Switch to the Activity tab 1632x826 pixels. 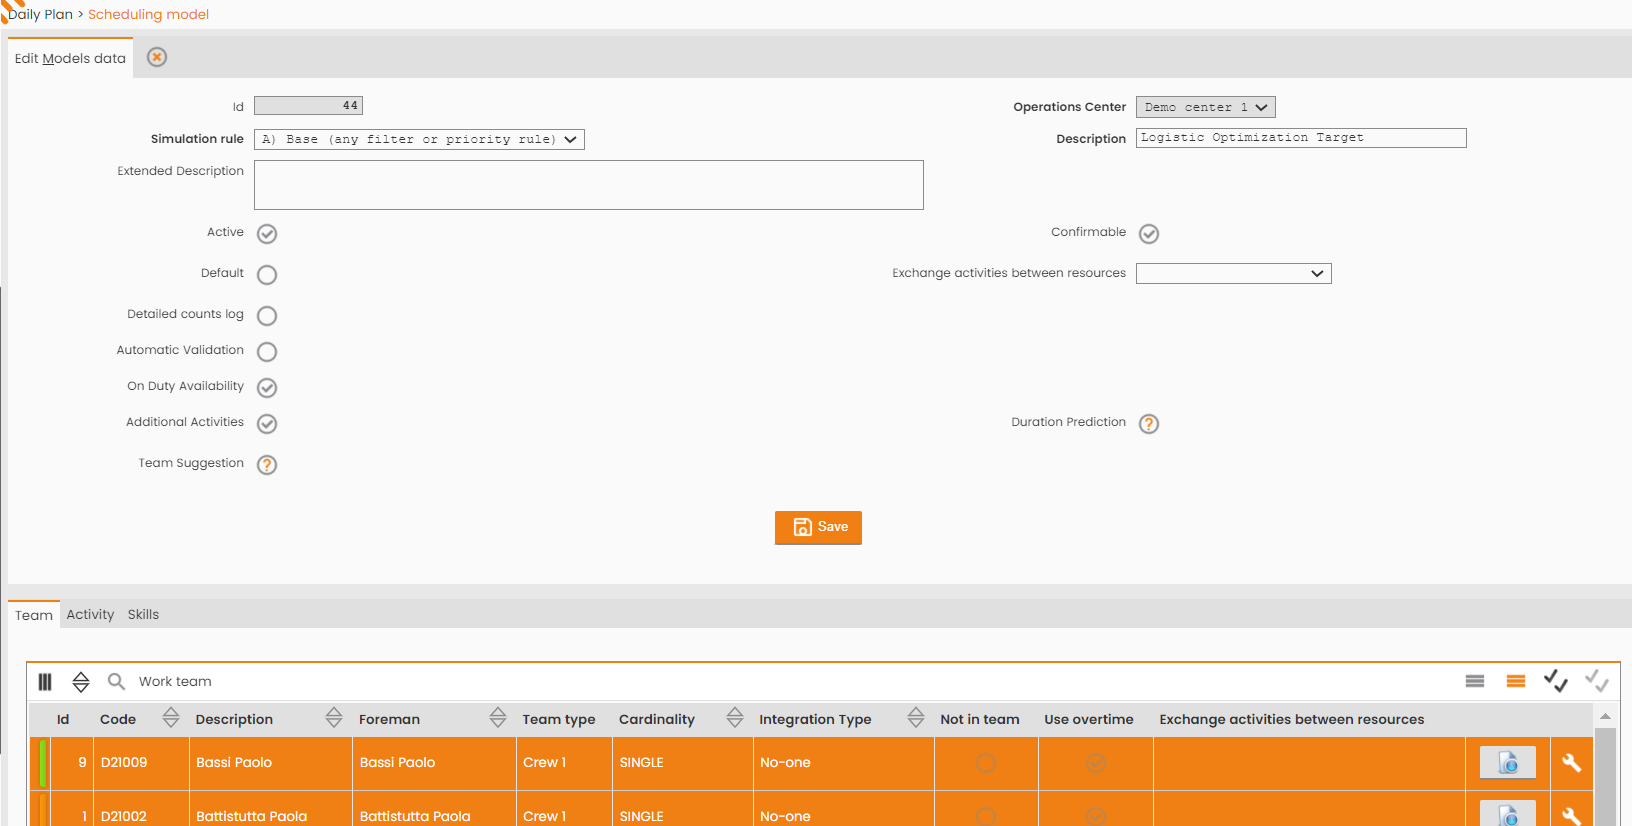click(x=90, y=614)
